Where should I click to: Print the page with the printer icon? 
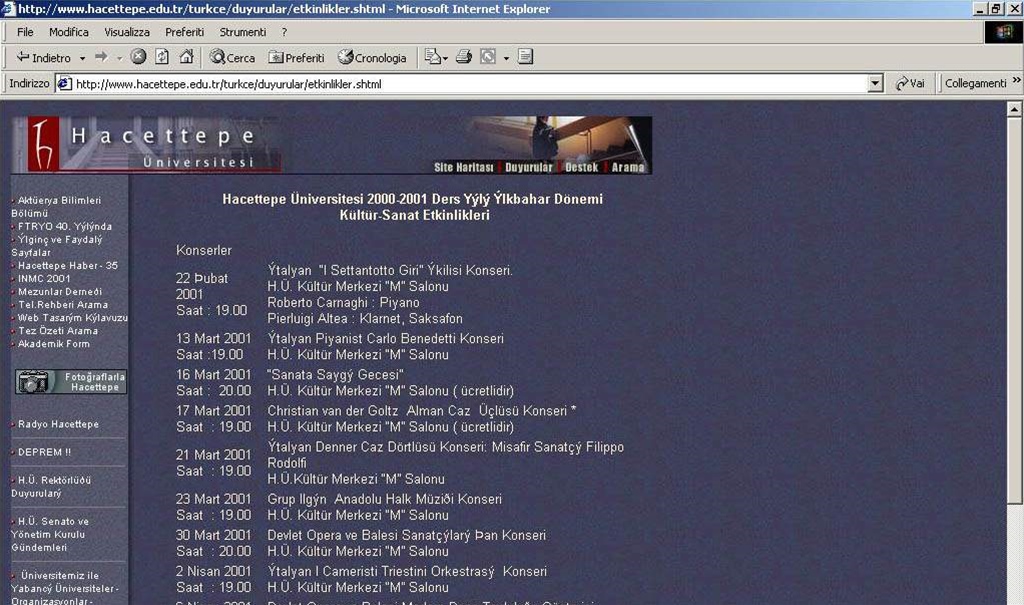point(464,57)
